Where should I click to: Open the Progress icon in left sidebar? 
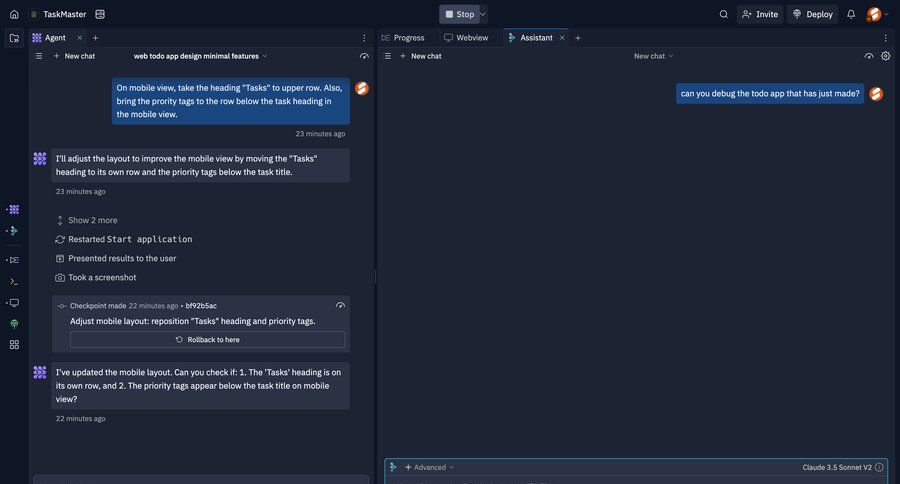click(14, 260)
